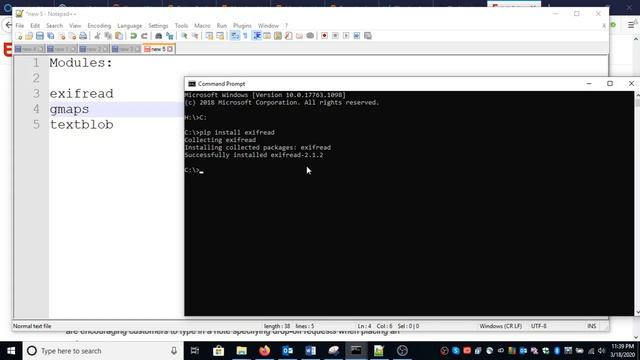The width and height of the screenshot is (640, 360).
Task: Click Copy icon in Notepad++ toolbar
Action: (108, 36)
